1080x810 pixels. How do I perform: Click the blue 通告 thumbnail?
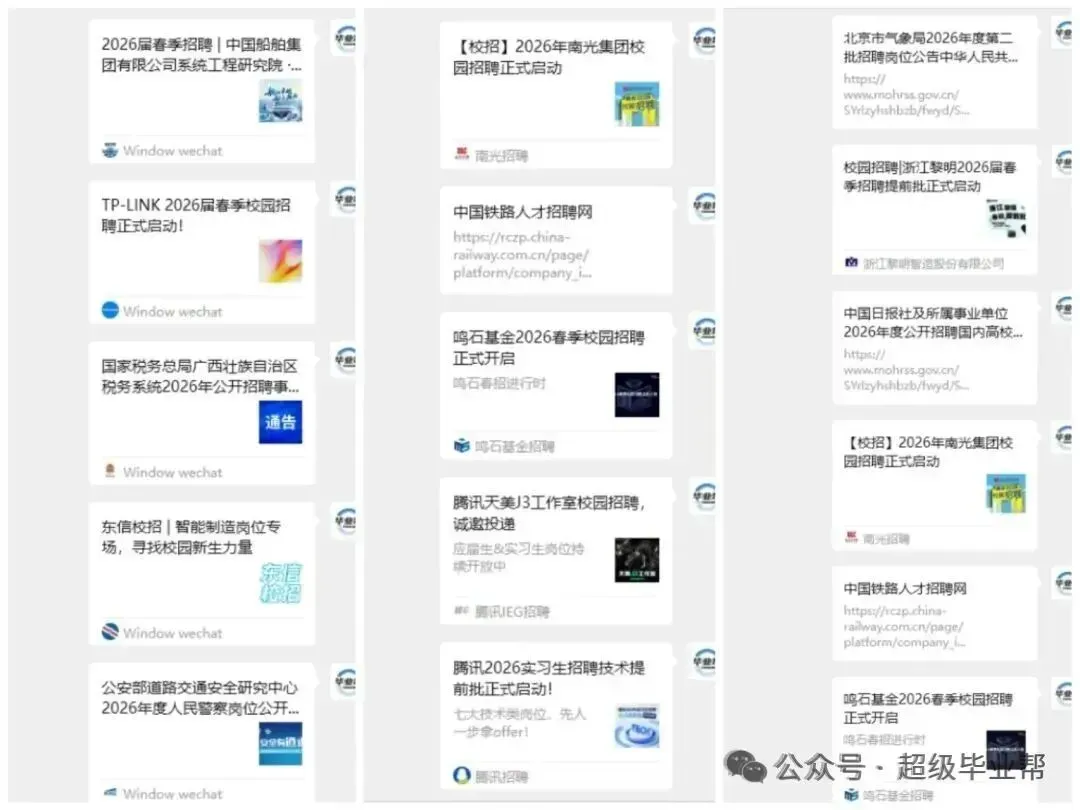click(280, 422)
